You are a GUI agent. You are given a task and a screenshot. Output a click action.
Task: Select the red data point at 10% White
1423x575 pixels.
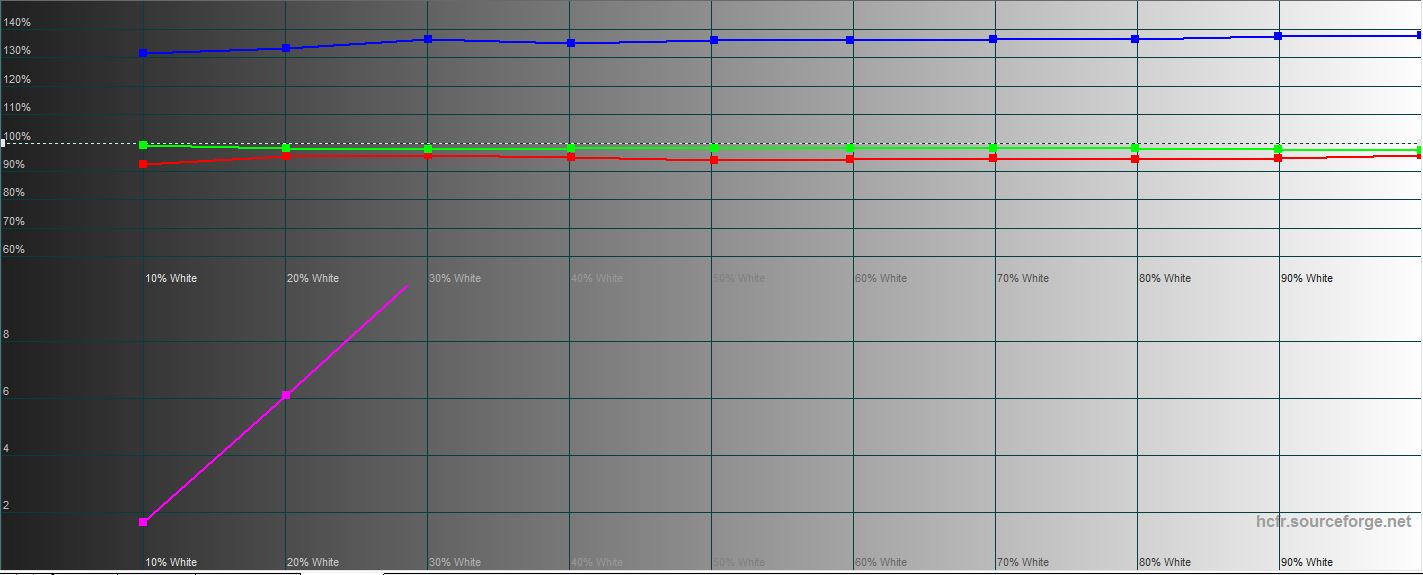point(143,164)
